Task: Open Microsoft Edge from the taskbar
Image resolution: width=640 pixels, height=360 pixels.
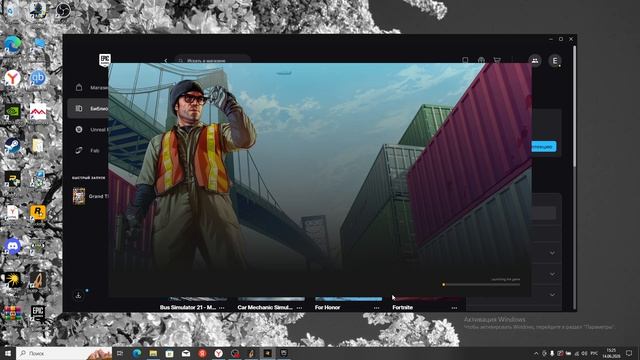Action: click(137, 353)
